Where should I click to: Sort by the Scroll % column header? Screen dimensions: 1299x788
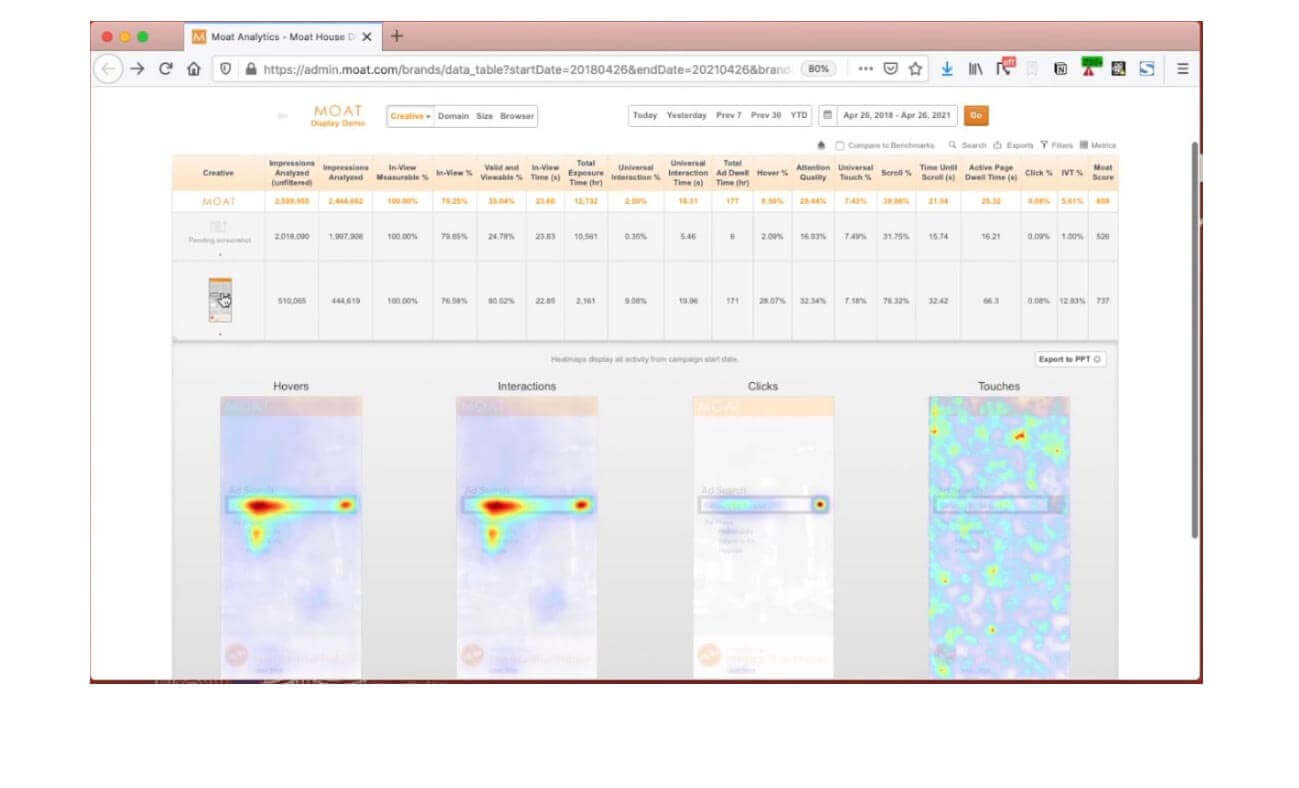896,173
